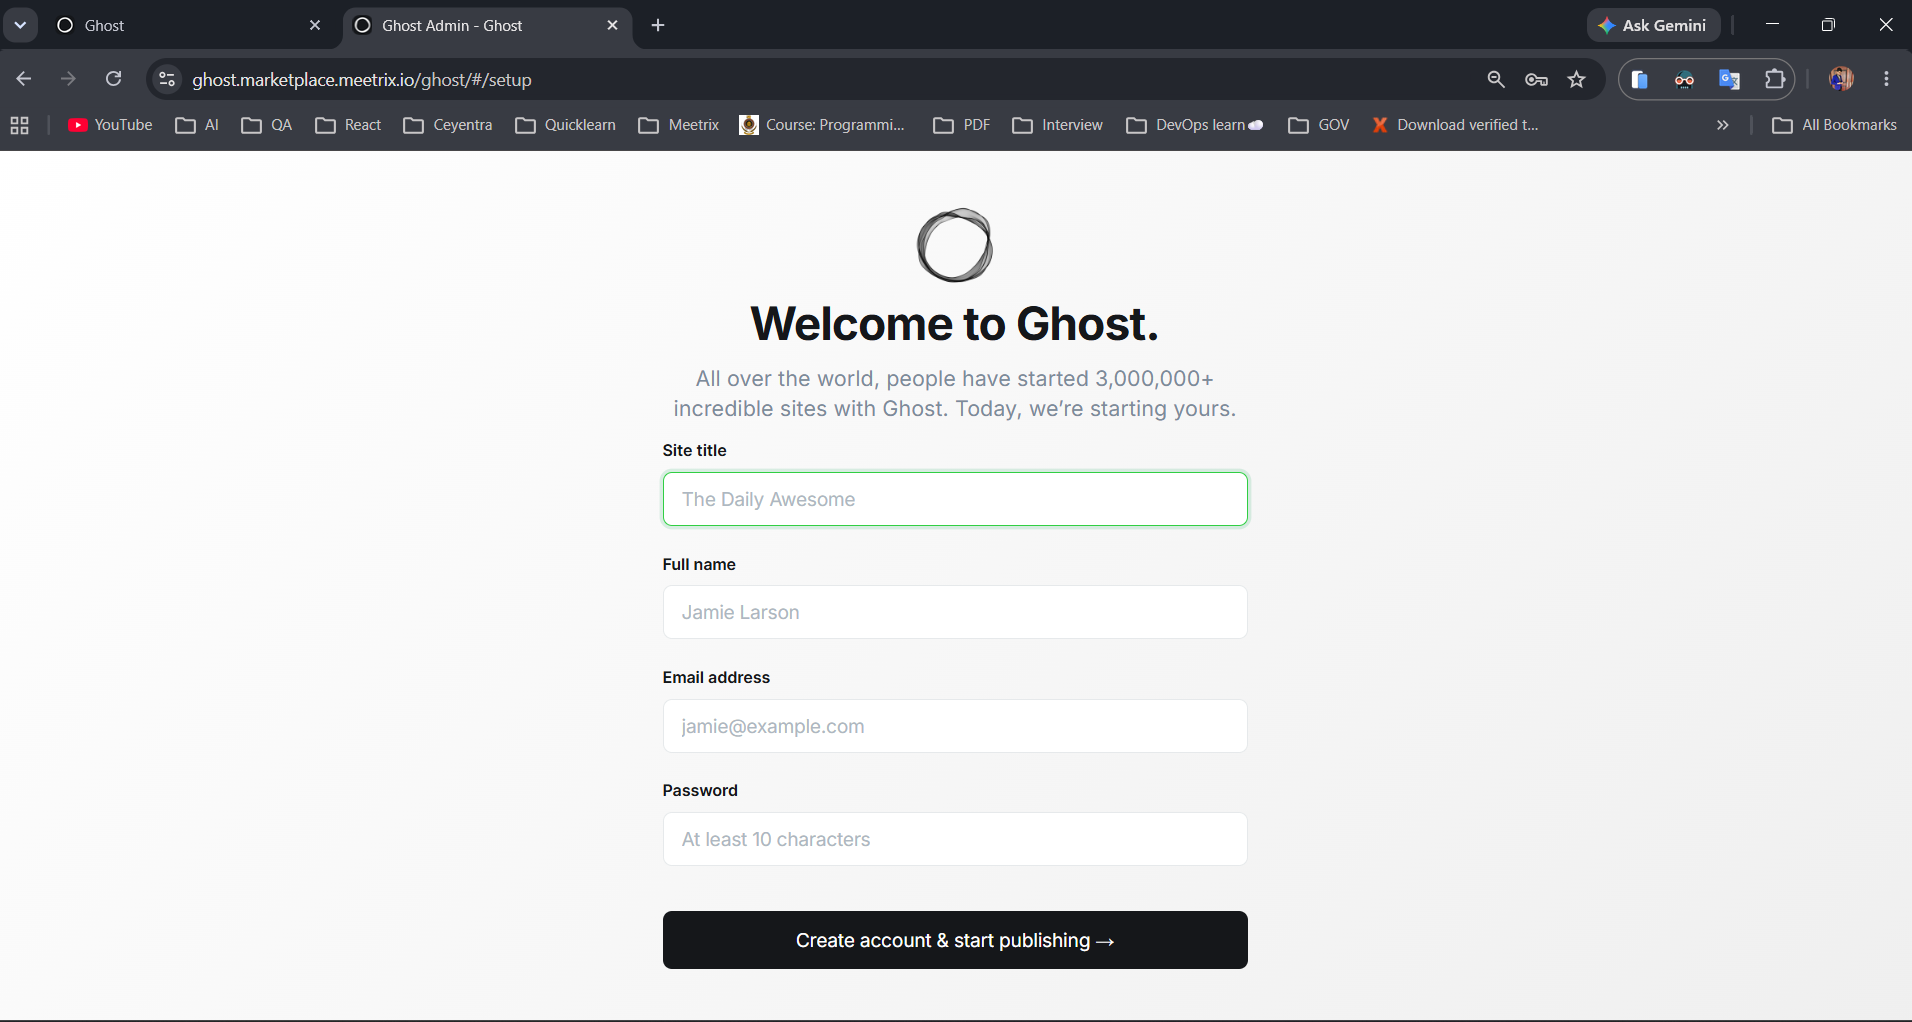The image size is (1912, 1022).
Task: Open the Meetrix bookmarks folder
Action: (679, 125)
